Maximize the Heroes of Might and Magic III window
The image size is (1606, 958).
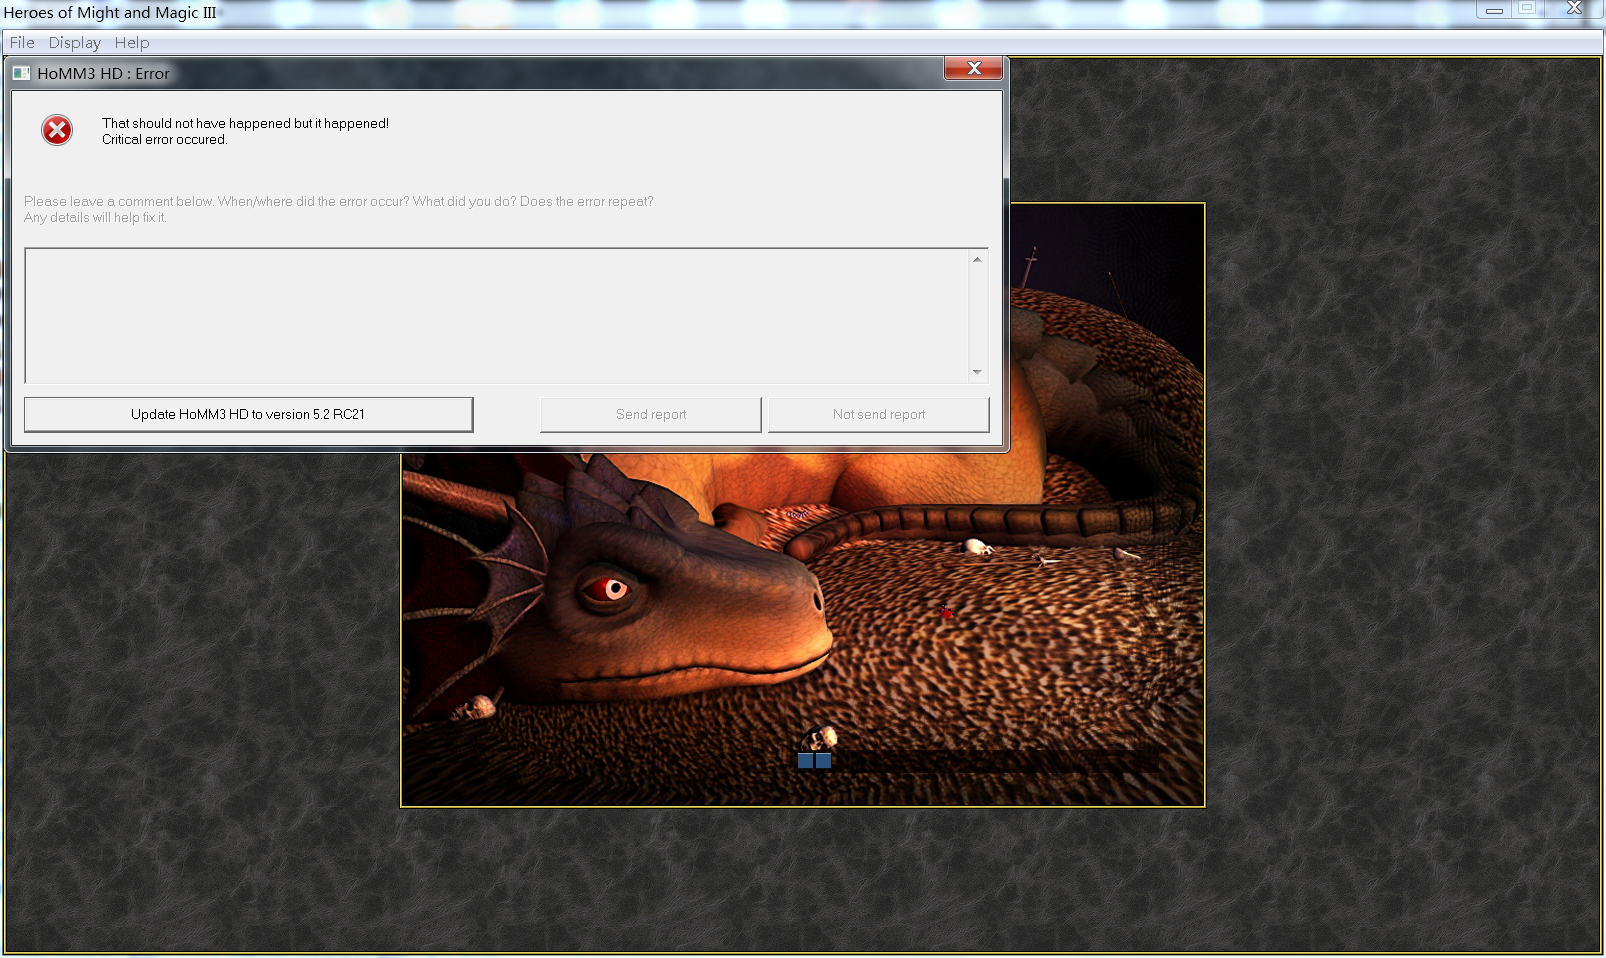tap(1527, 9)
